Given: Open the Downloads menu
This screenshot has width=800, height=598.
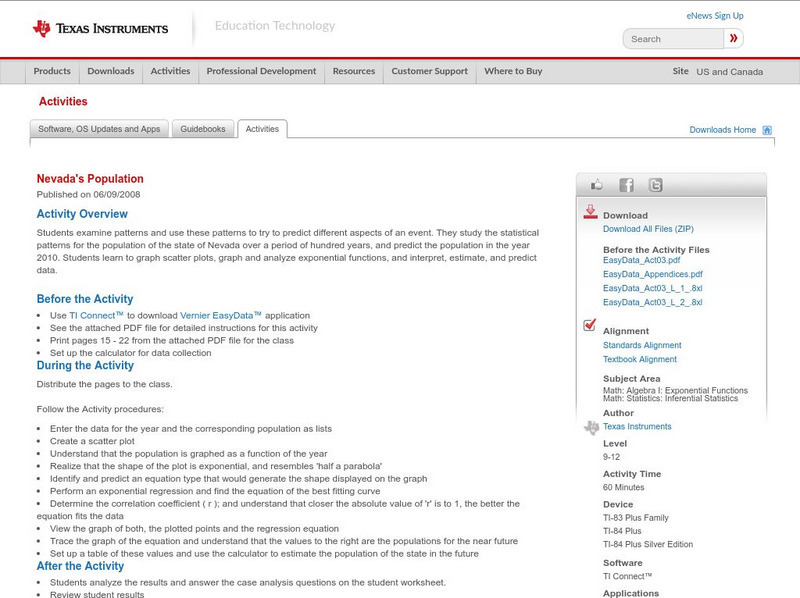Looking at the screenshot, I should coord(111,71).
